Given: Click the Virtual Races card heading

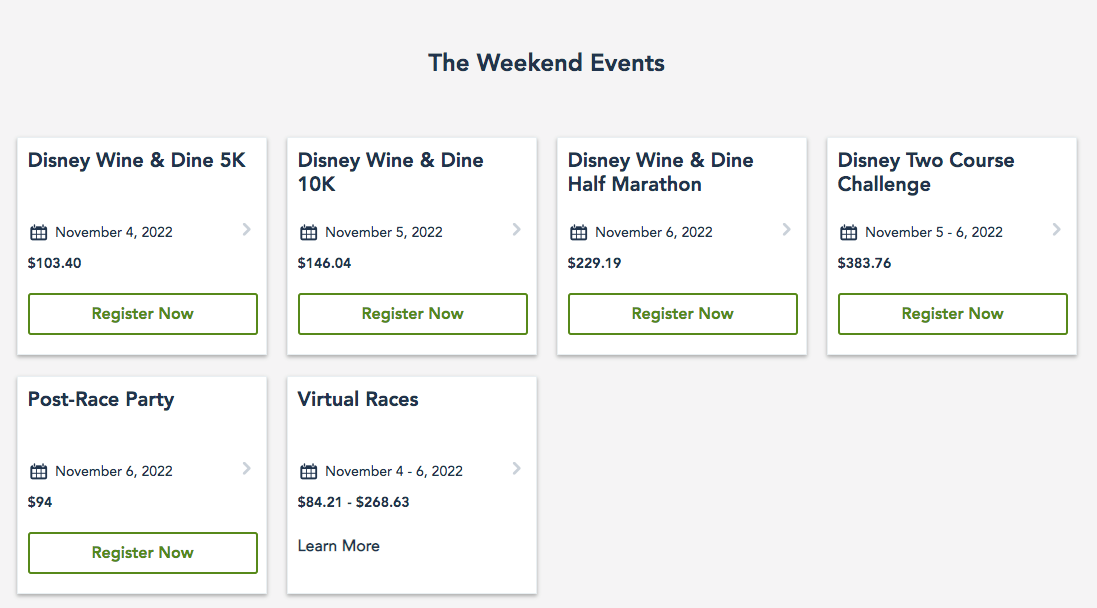Looking at the screenshot, I should tap(358, 400).
